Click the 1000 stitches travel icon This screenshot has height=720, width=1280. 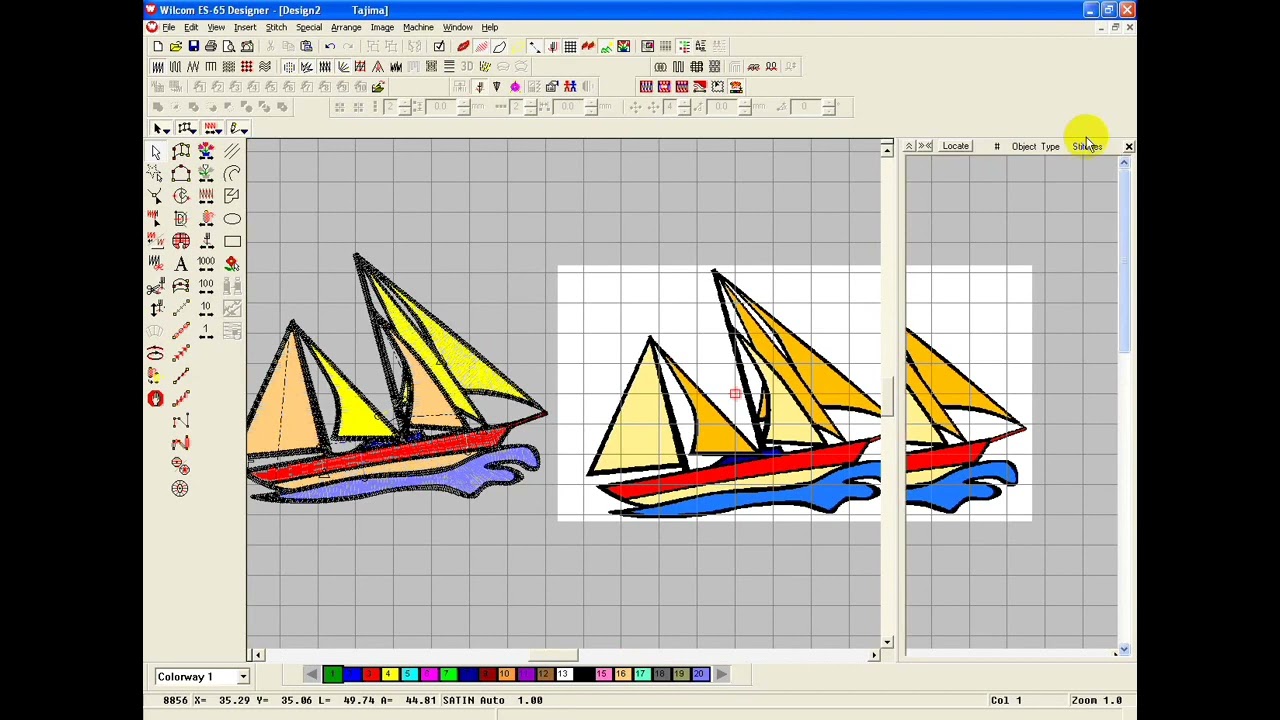coord(206,264)
